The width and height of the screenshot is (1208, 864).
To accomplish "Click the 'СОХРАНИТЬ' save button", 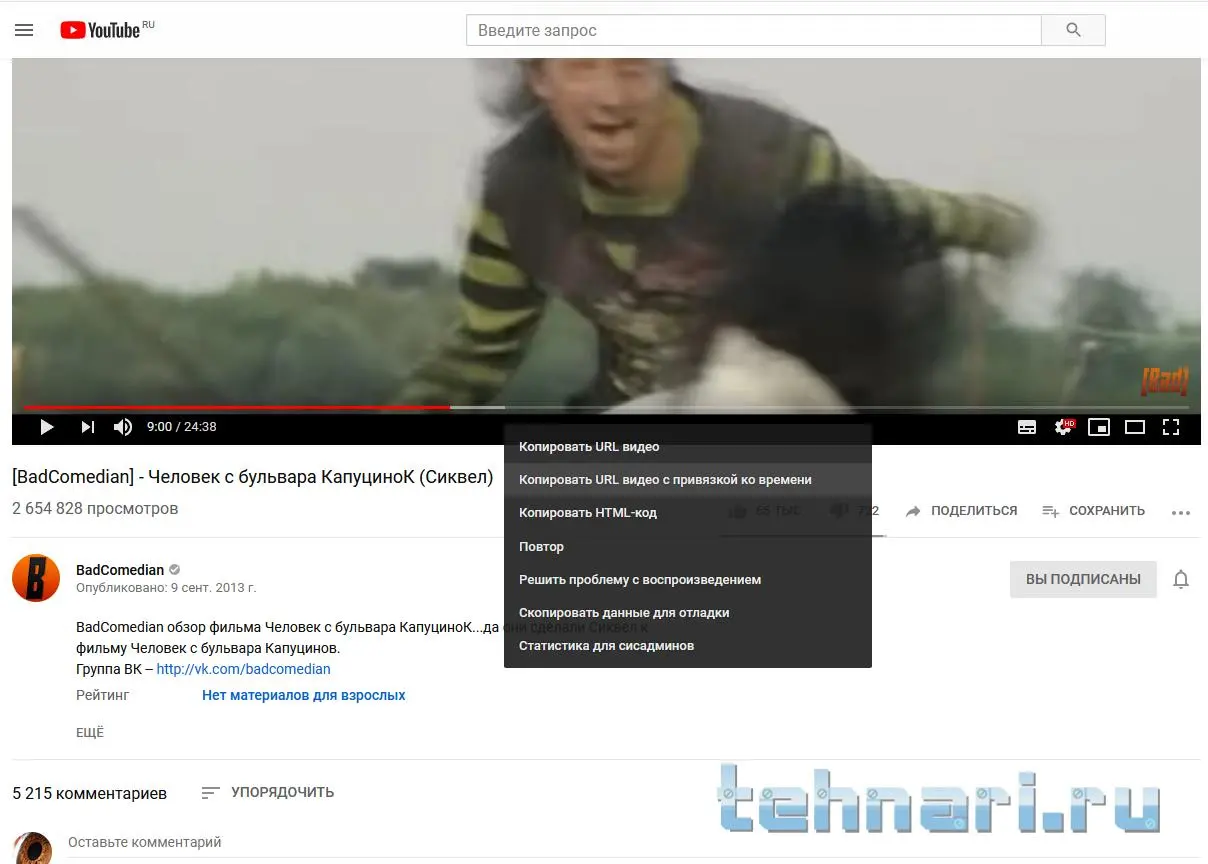I will (x=1093, y=511).
